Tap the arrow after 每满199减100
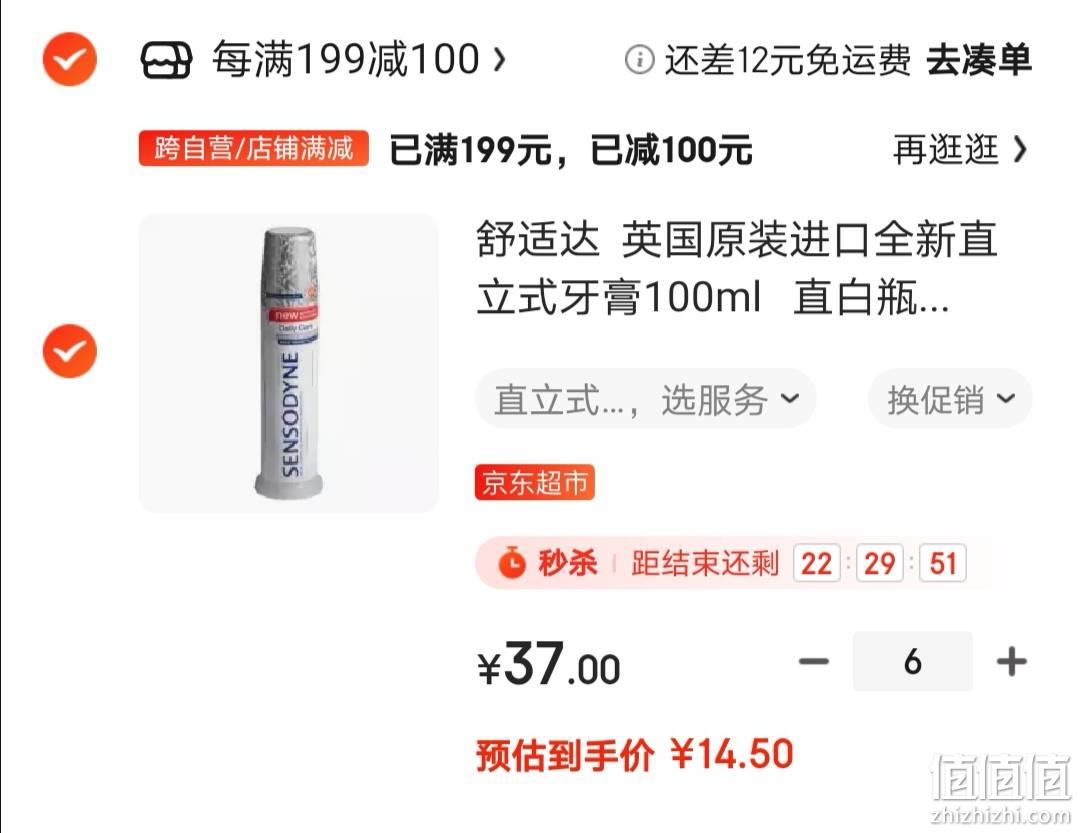The image size is (1080, 833). [x=499, y=60]
